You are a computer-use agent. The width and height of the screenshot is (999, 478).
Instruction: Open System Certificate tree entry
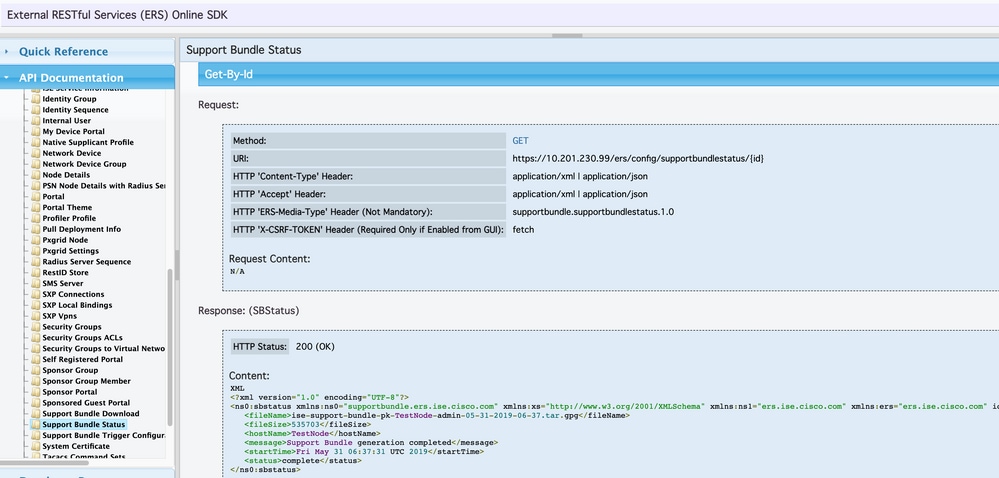[76, 445]
